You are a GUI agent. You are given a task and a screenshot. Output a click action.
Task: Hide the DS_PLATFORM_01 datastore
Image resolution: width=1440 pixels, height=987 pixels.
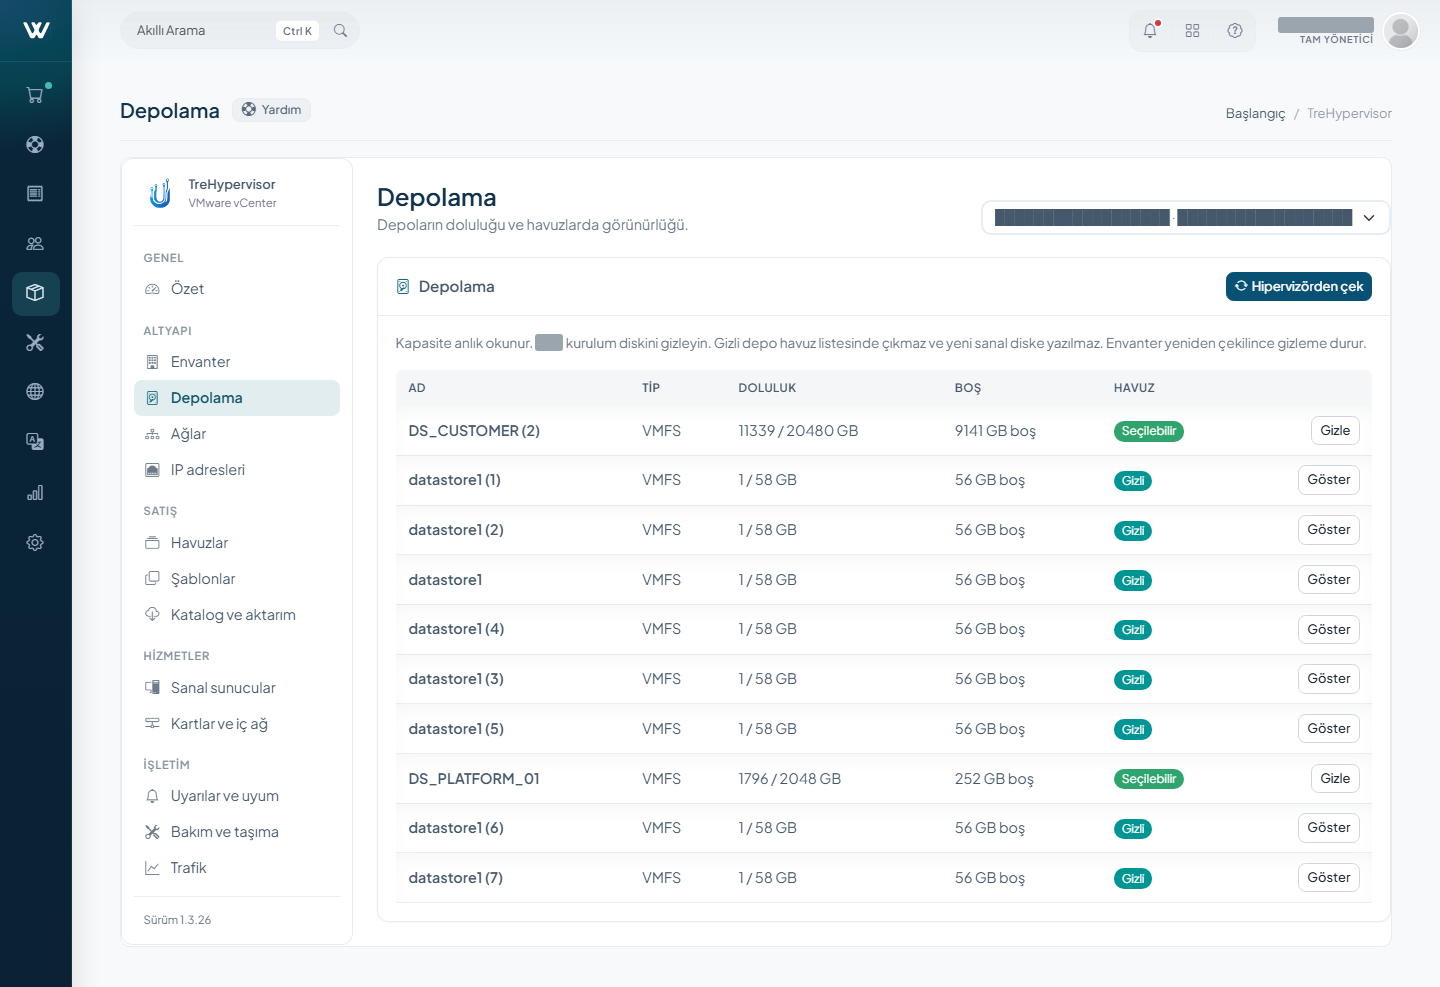click(1335, 779)
